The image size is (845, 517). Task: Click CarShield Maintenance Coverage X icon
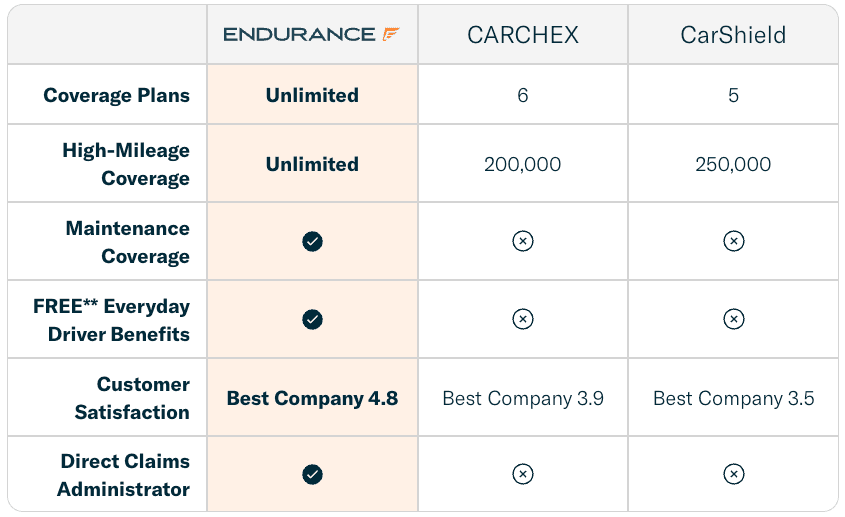coord(733,241)
